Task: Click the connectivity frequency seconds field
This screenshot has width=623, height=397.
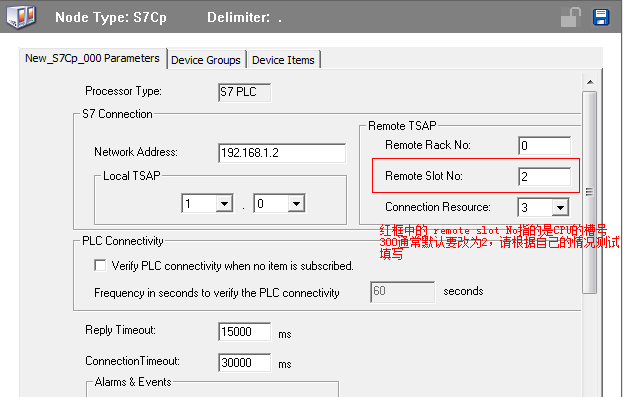Action: click(x=402, y=292)
